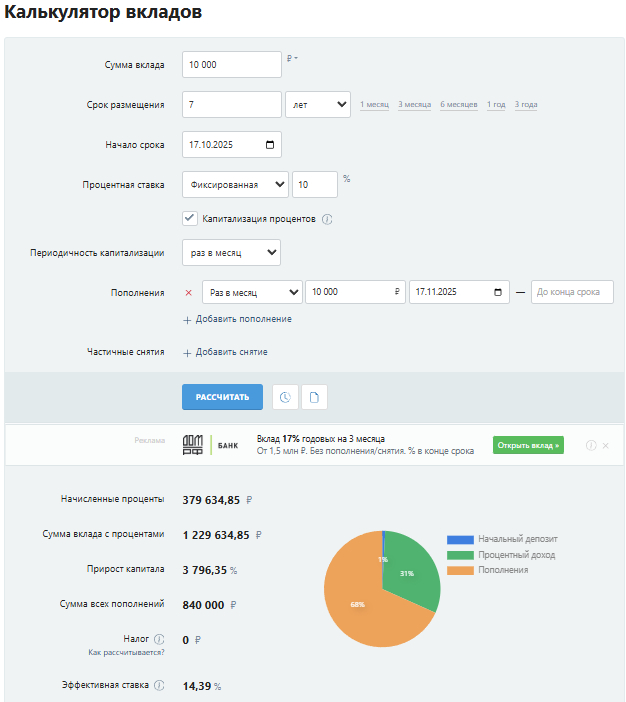Open the calendar picker in Начало срока
The height and width of the screenshot is (702, 626).
pos(270,145)
